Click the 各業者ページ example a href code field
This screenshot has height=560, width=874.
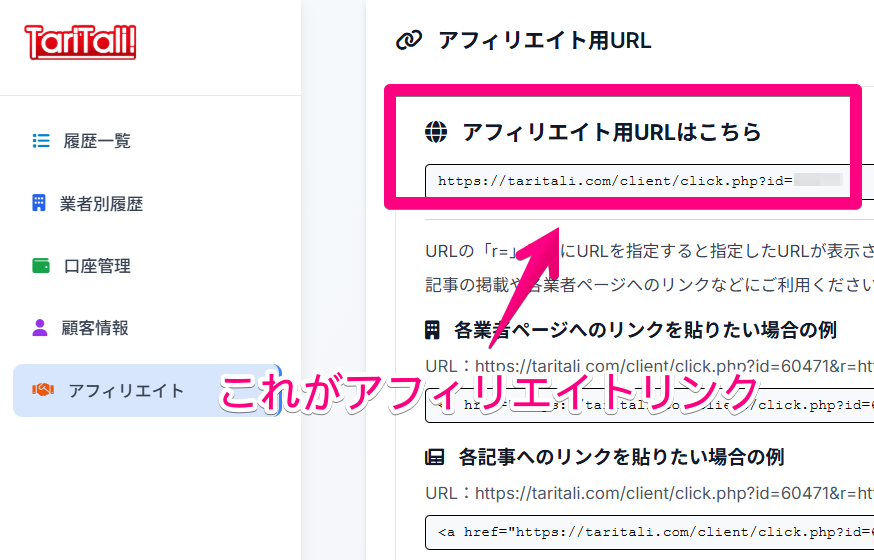click(649, 405)
